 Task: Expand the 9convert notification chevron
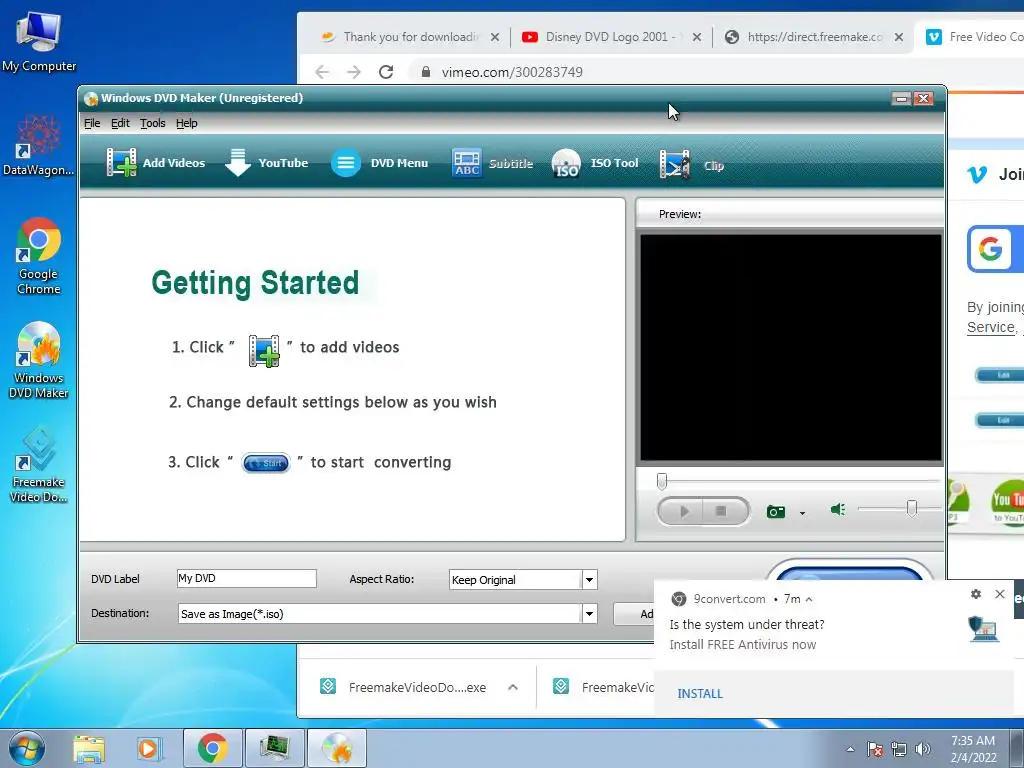point(808,599)
